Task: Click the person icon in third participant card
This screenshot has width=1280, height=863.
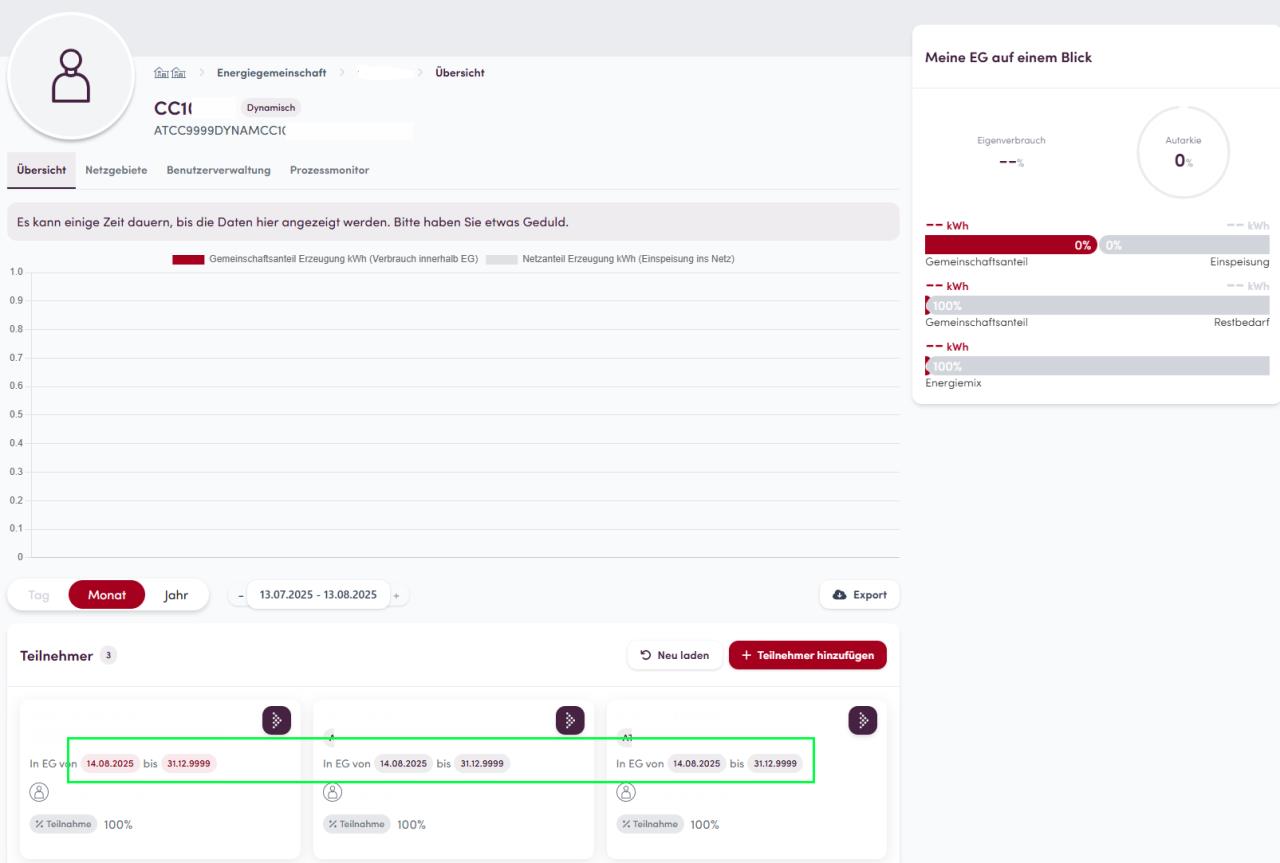Action: click(626, 791)
